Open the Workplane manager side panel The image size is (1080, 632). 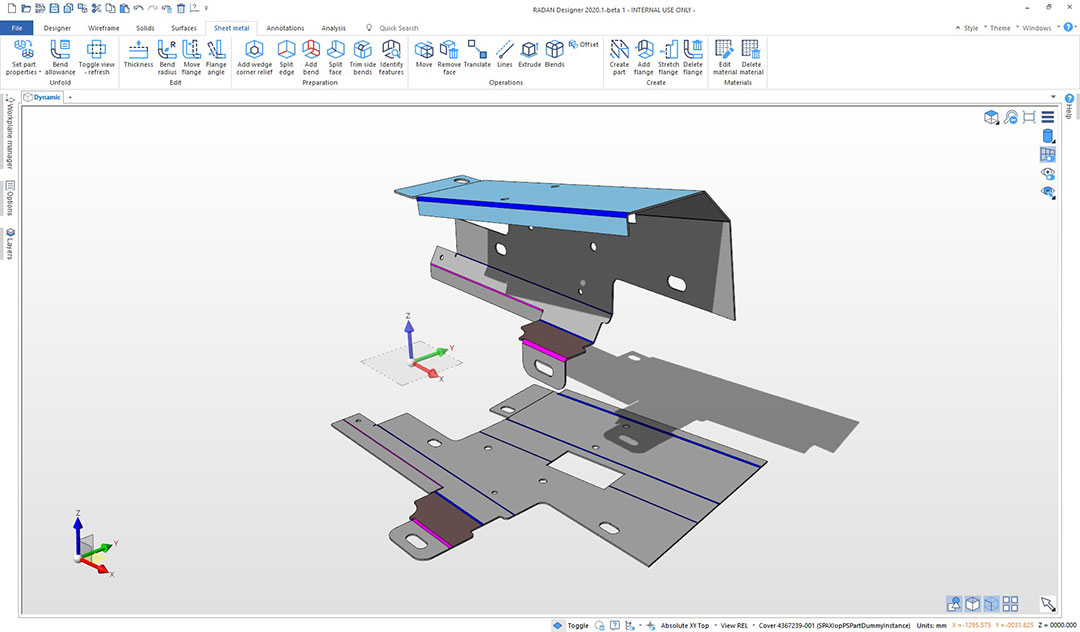point(9,135)
